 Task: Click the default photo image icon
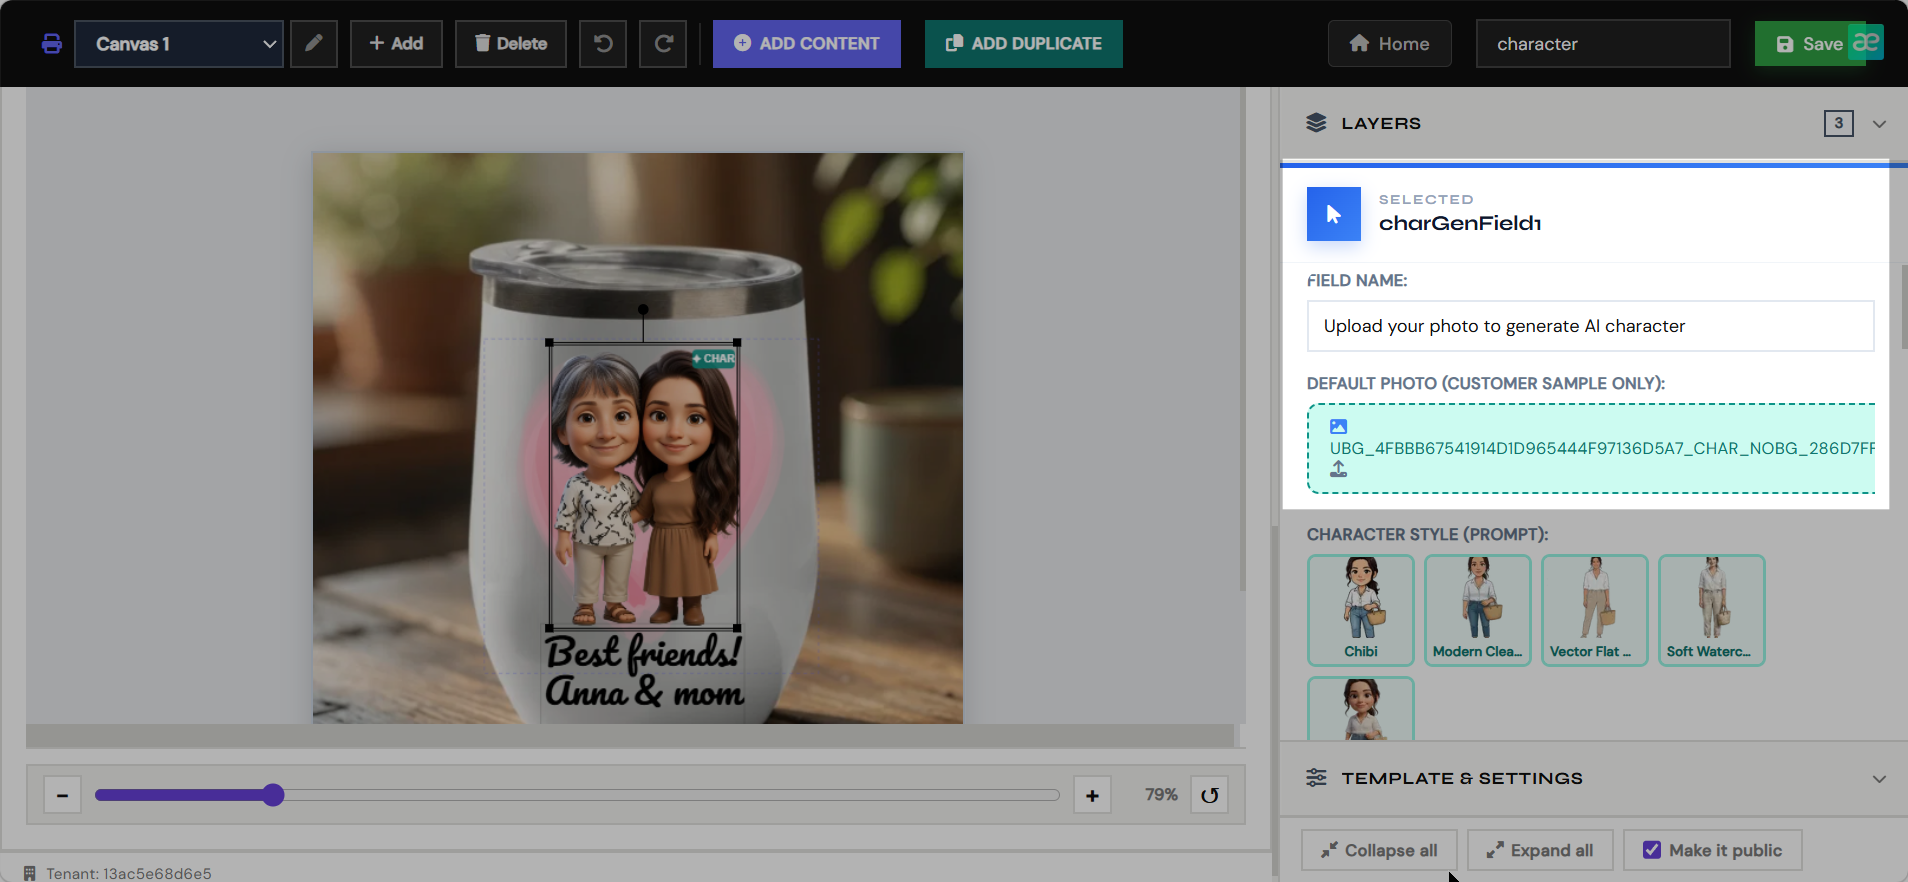(x=1338, y=426)
